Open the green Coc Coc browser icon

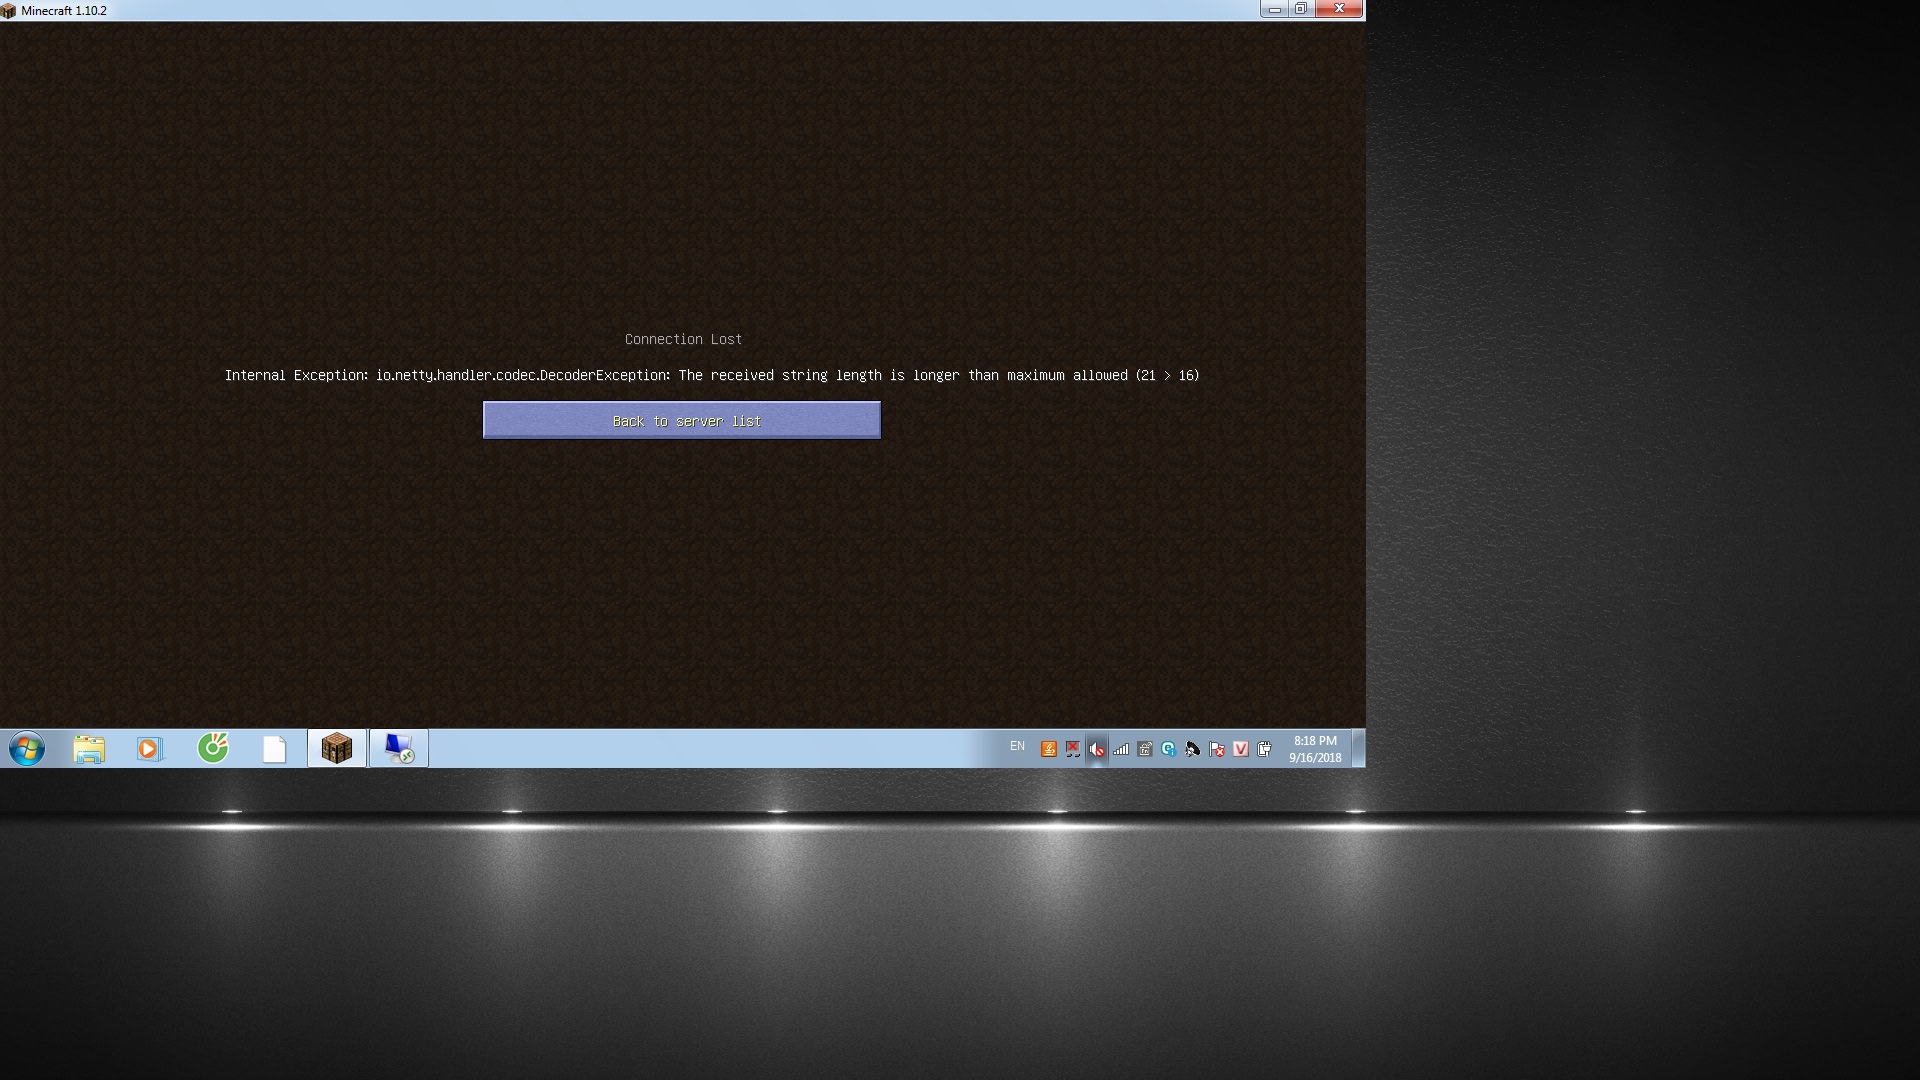(x=213, y=748)
